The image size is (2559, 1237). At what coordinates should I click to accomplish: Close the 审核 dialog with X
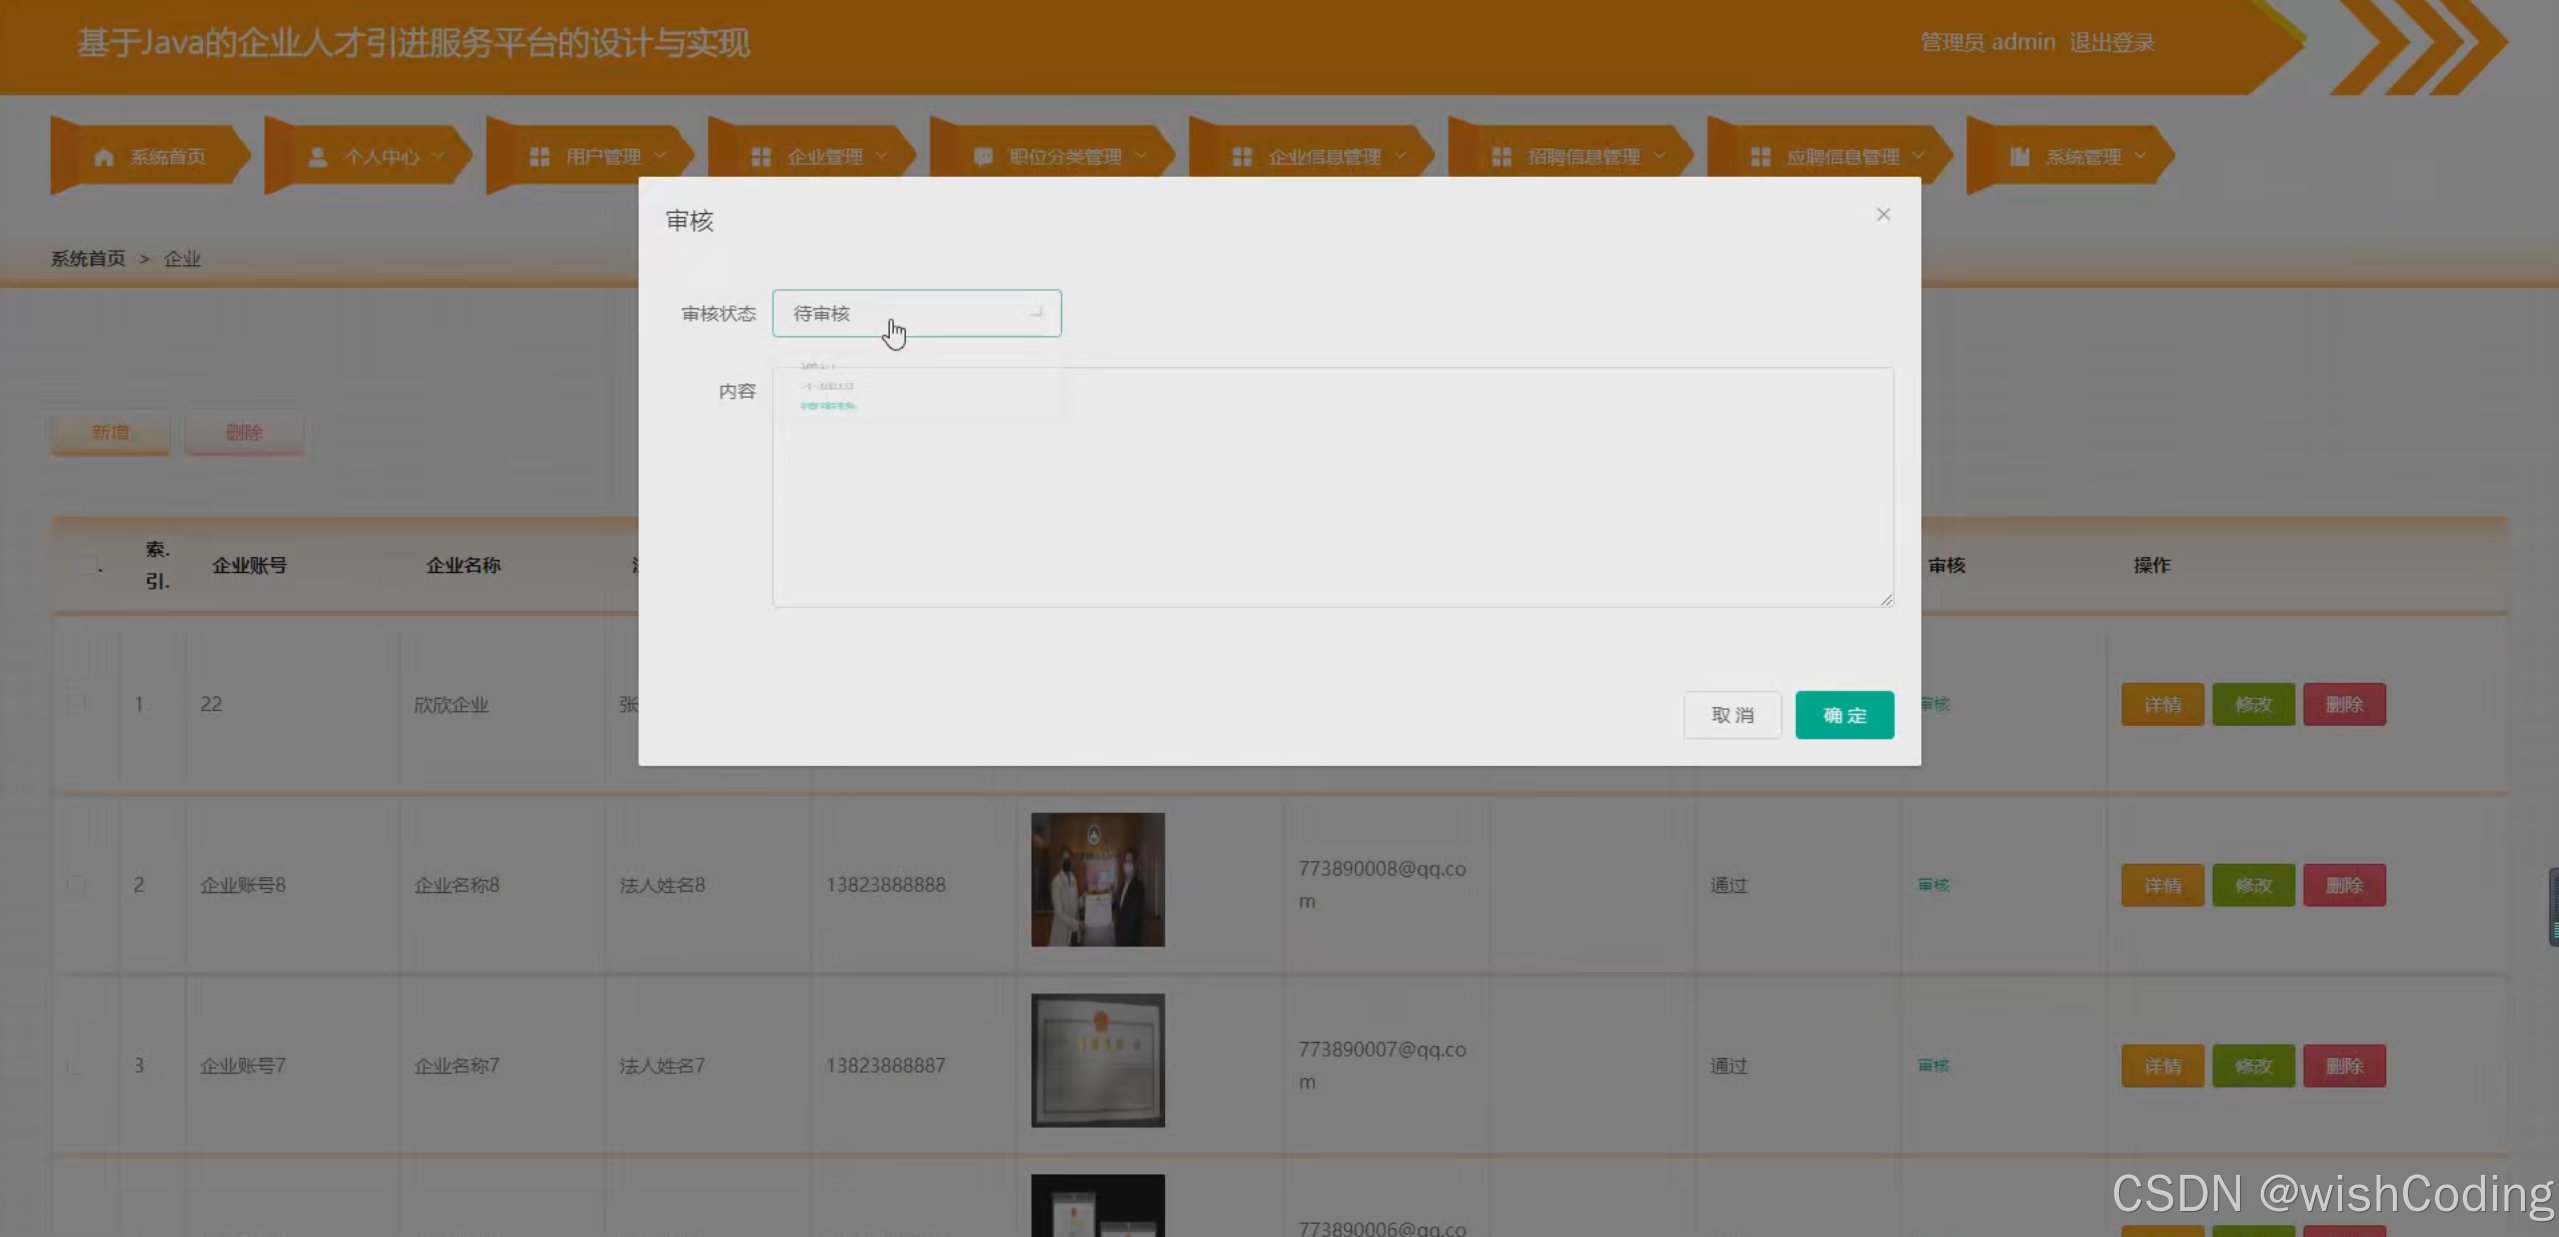(1883, 215)
